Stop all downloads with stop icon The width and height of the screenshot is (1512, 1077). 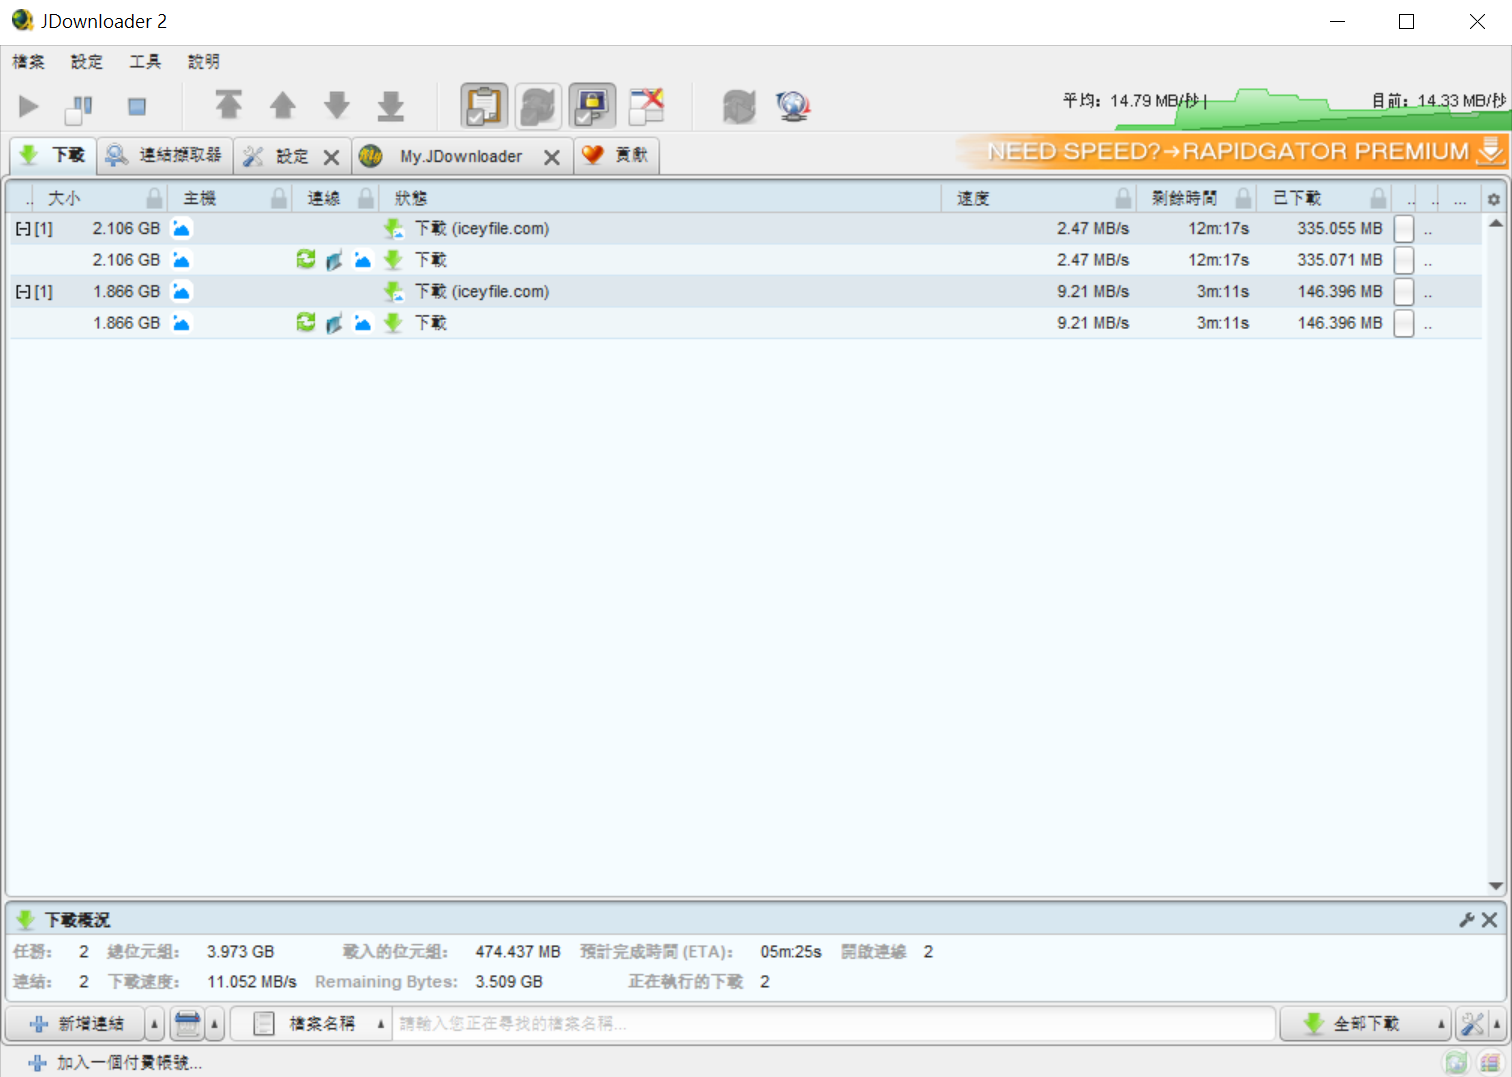pos(137,106)
